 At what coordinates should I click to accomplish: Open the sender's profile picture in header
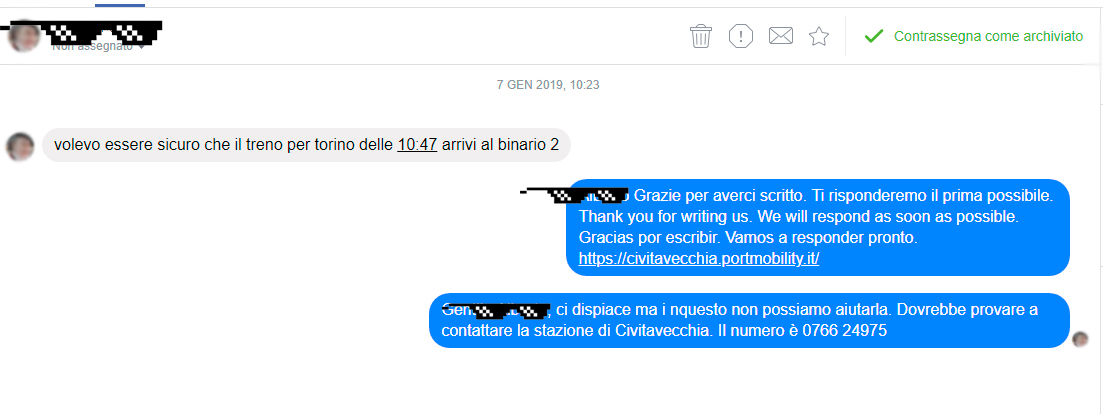point(23,36)
